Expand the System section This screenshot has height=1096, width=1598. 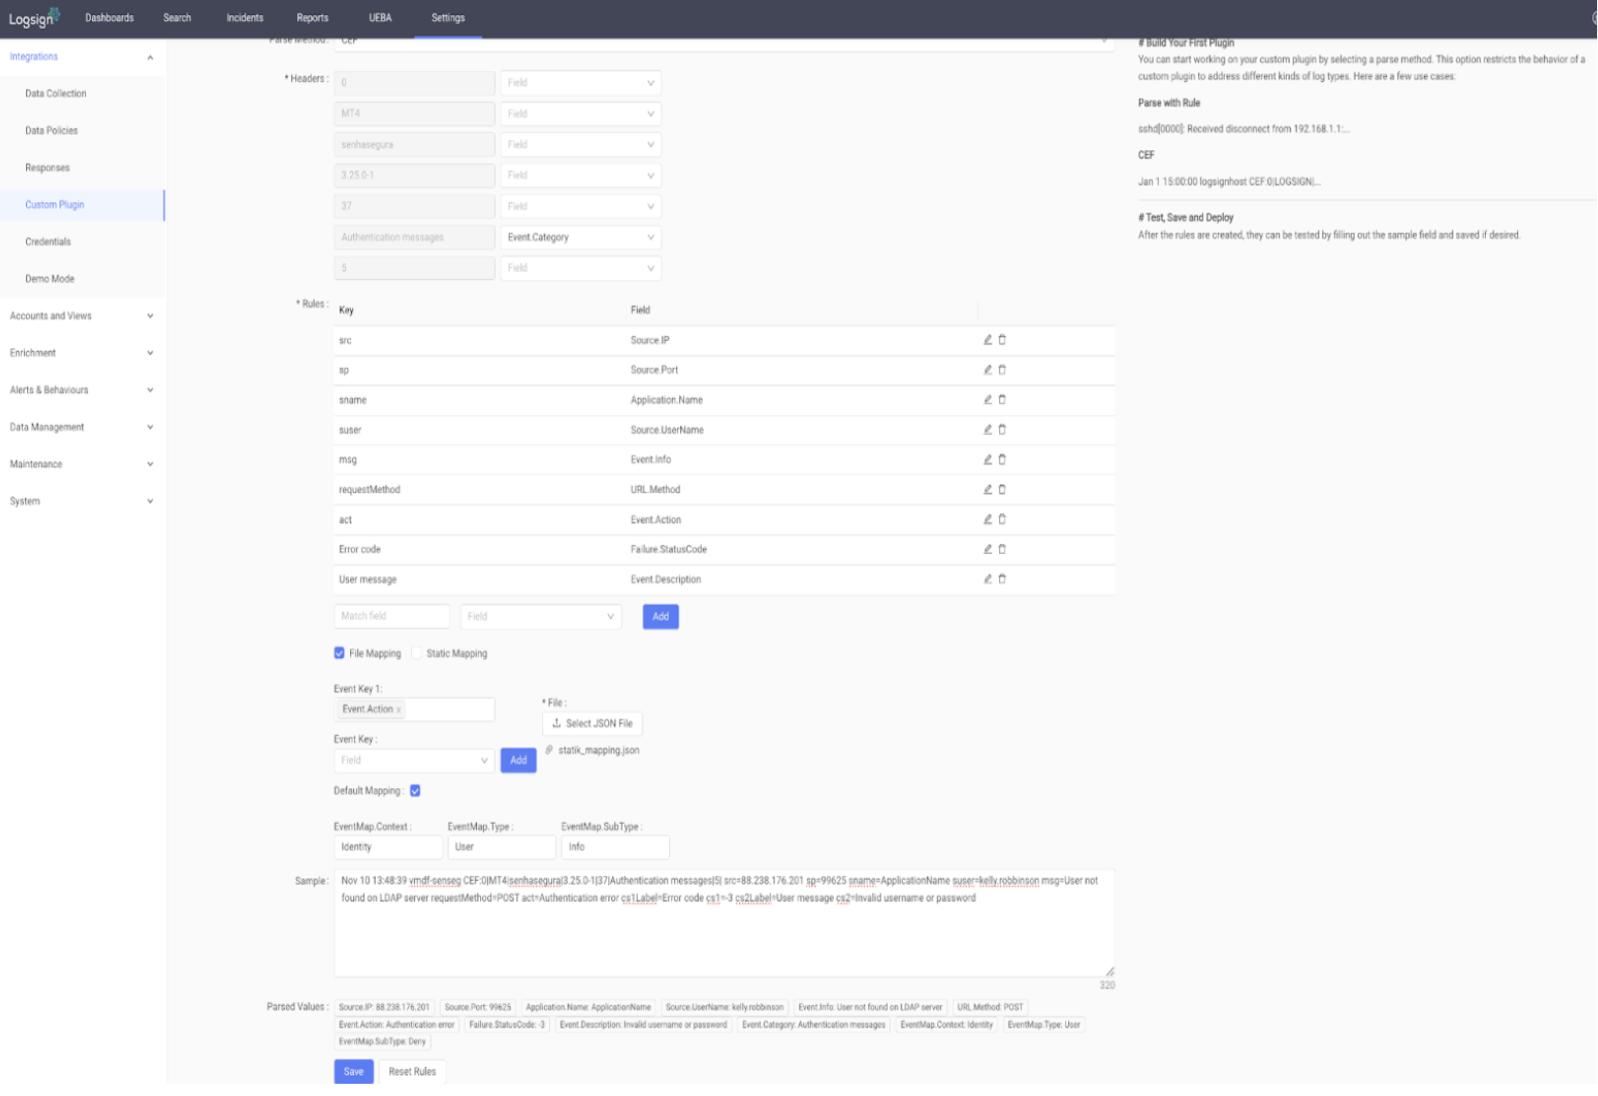pos(82,501)
